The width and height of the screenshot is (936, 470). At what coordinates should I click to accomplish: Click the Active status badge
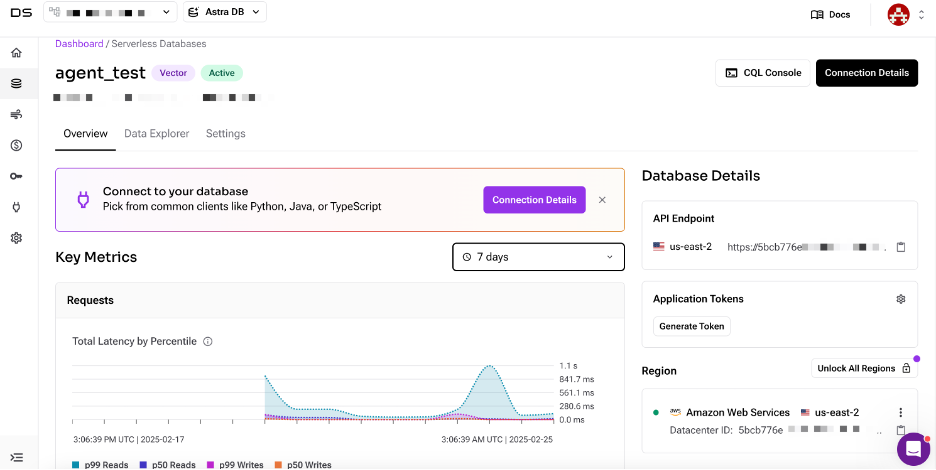(221, 73)
